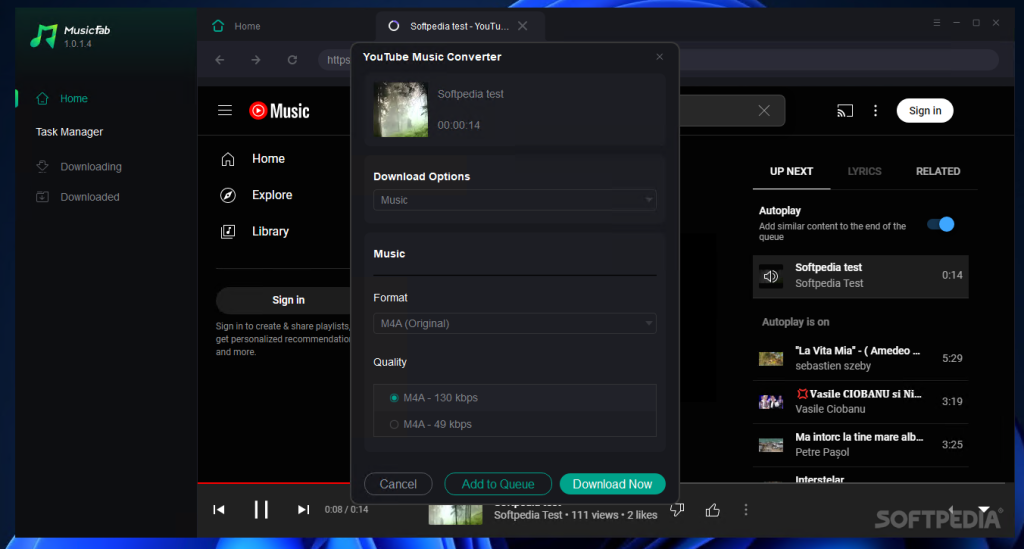Clear search with the X icon
1024x549 pixels.
[x=764, y=111]
